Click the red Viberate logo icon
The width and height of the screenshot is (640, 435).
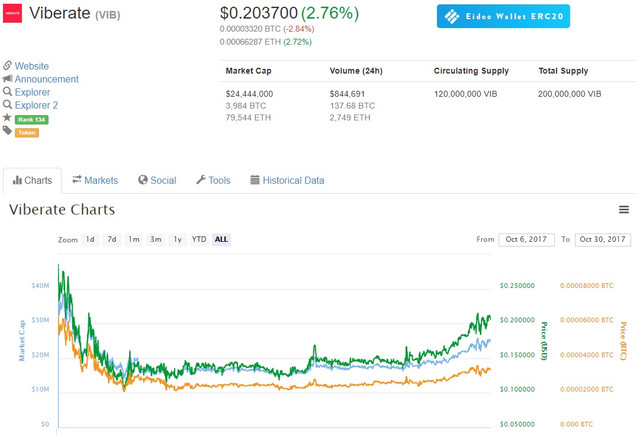pyautogui.click(x=12, y=13)
